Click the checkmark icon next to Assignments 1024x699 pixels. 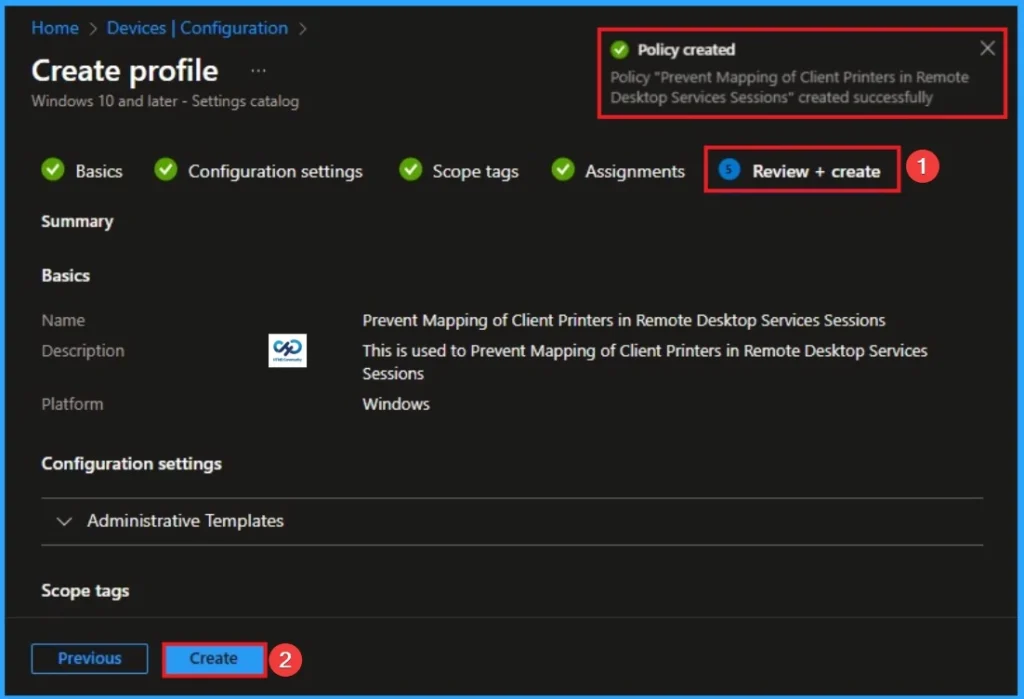tap(561, 170)
